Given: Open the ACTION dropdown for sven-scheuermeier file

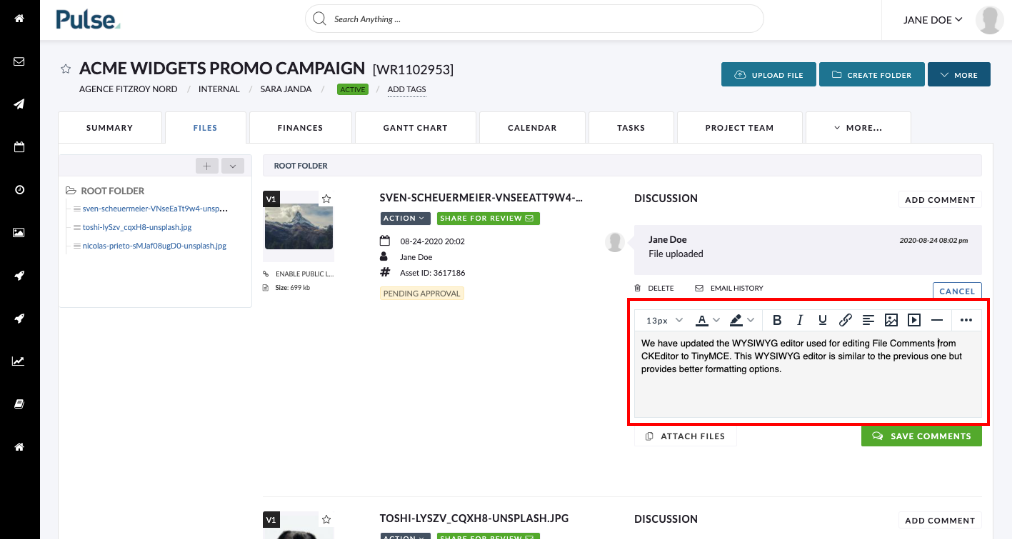Looking at the screenshot, I should pyautogui.click(x=405, y=219).
